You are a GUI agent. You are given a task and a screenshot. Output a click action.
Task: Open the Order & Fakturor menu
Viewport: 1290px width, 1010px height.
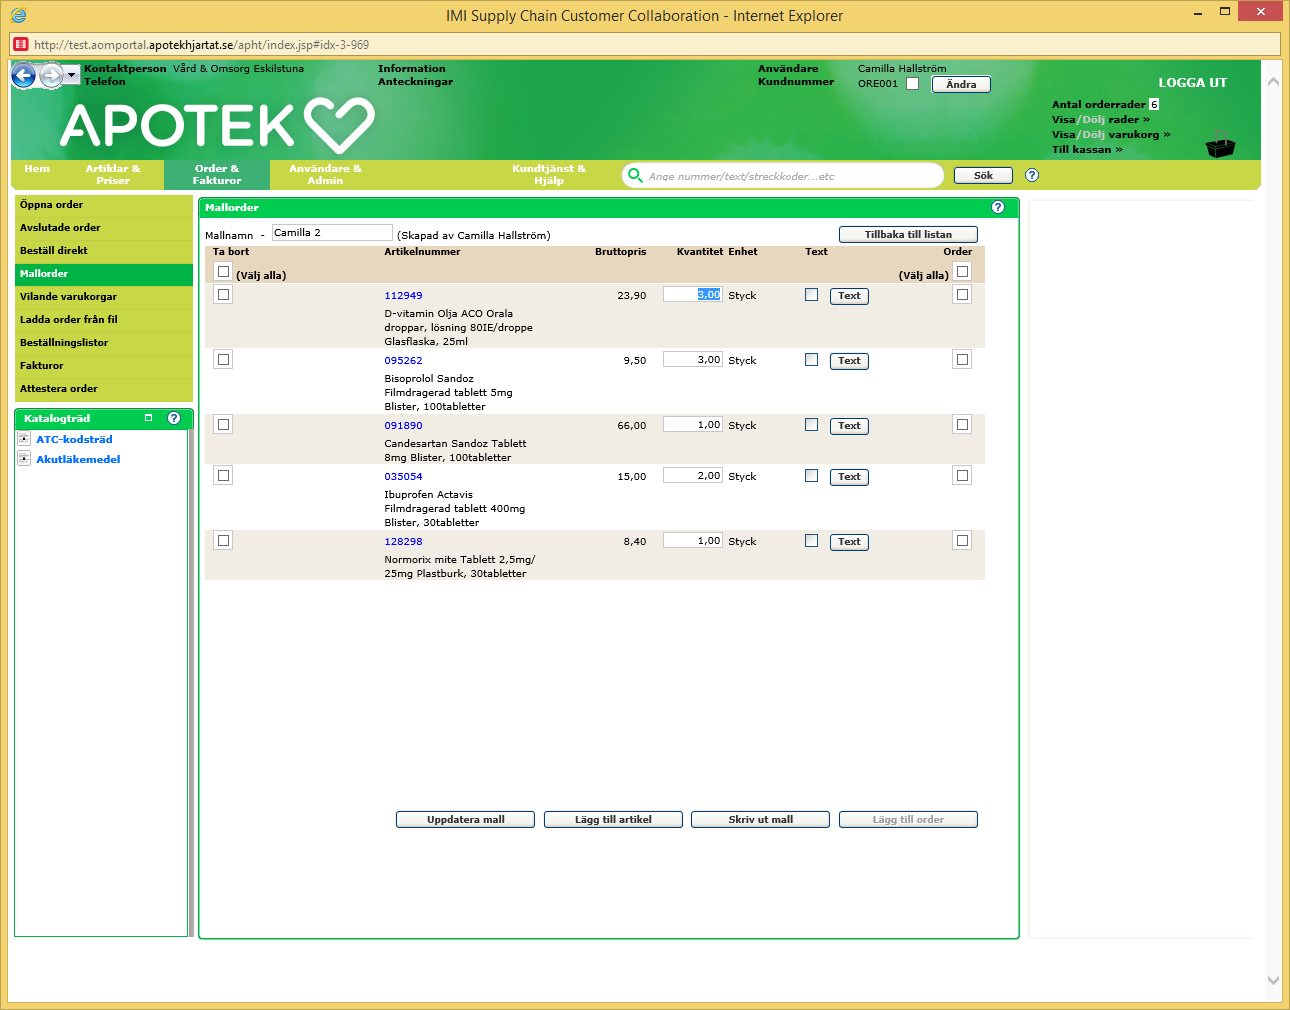(x=217, y=174)
